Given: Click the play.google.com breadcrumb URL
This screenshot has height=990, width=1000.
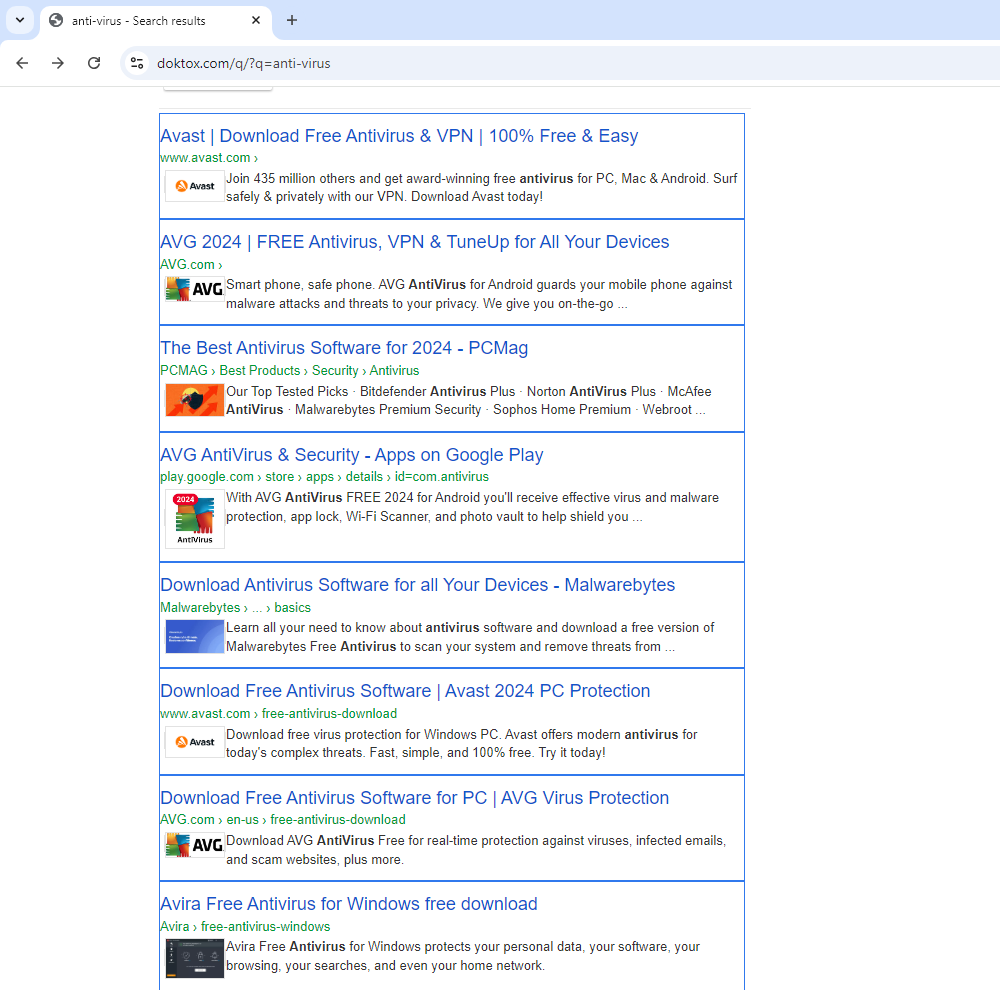Looking at the screenshot, I should click(x=207, y=477).
